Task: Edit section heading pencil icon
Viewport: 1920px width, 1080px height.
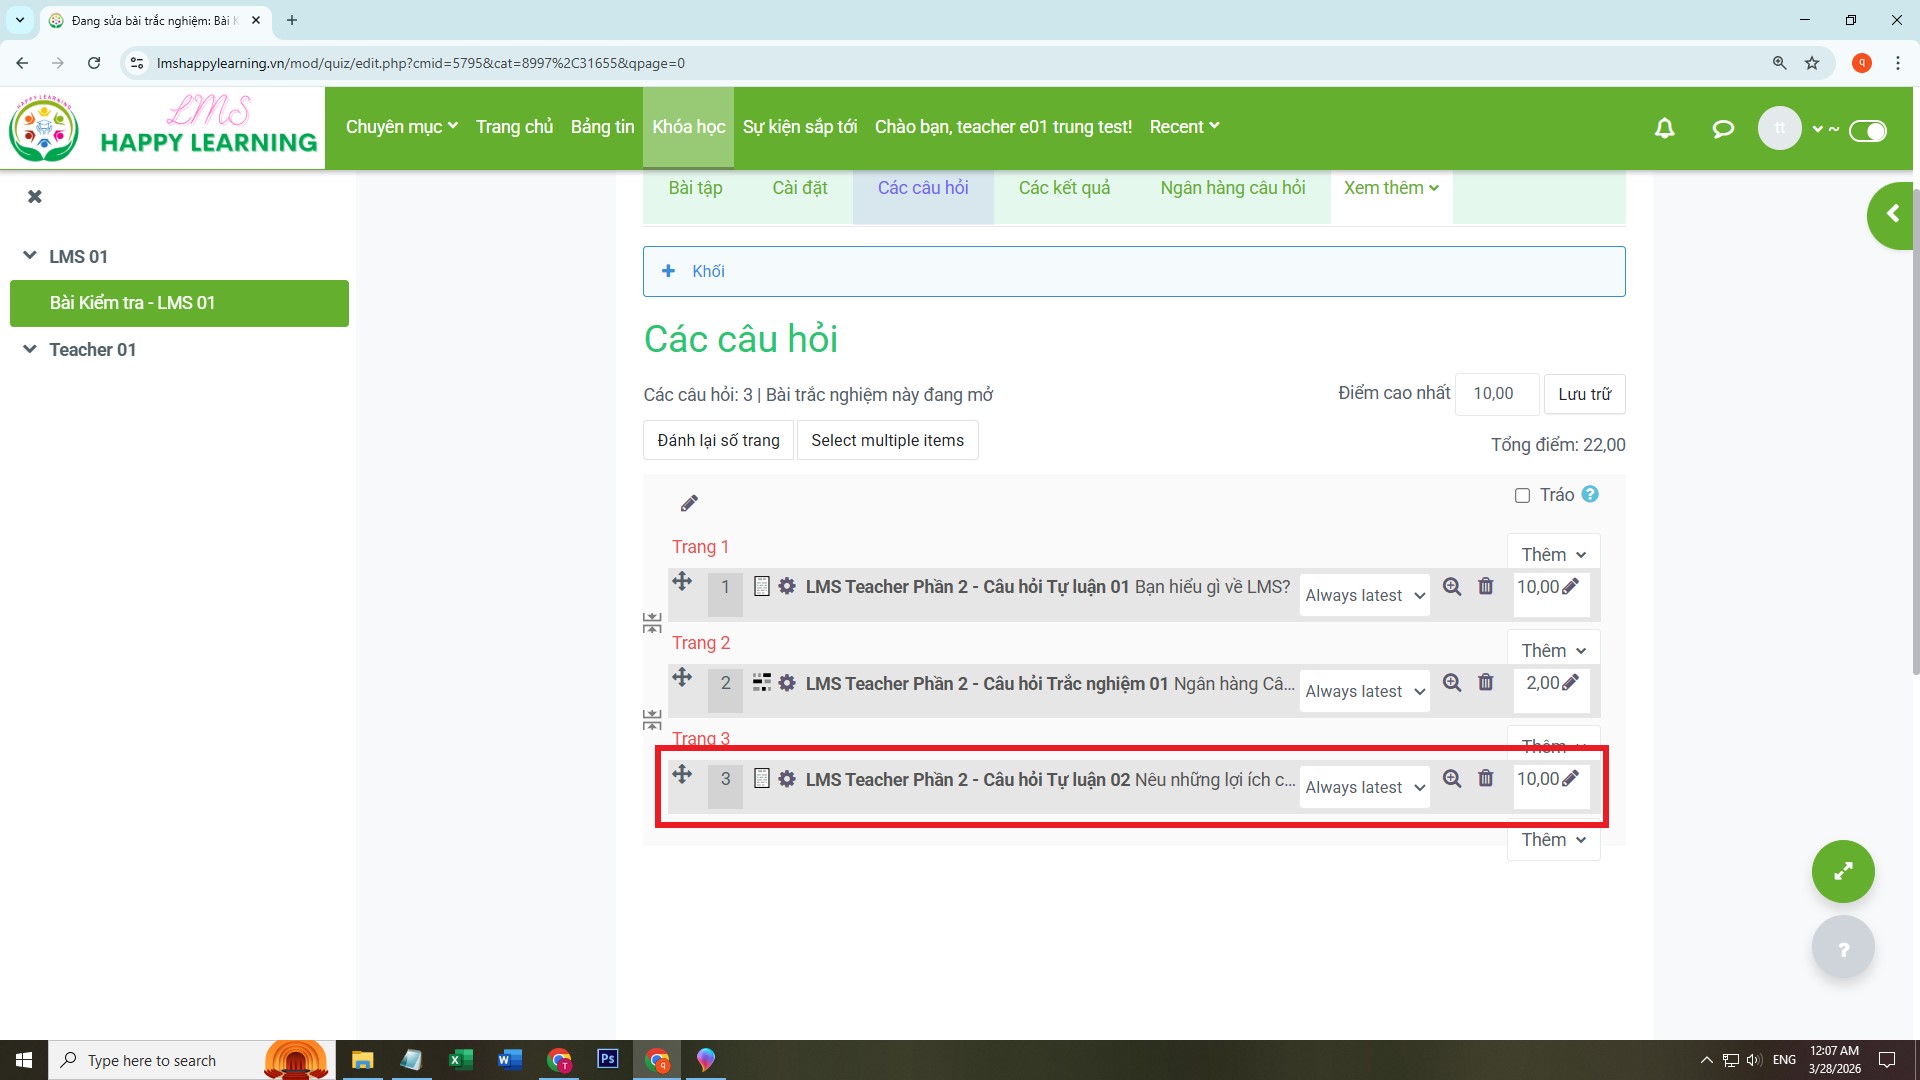Action: (x=689, y=503)
